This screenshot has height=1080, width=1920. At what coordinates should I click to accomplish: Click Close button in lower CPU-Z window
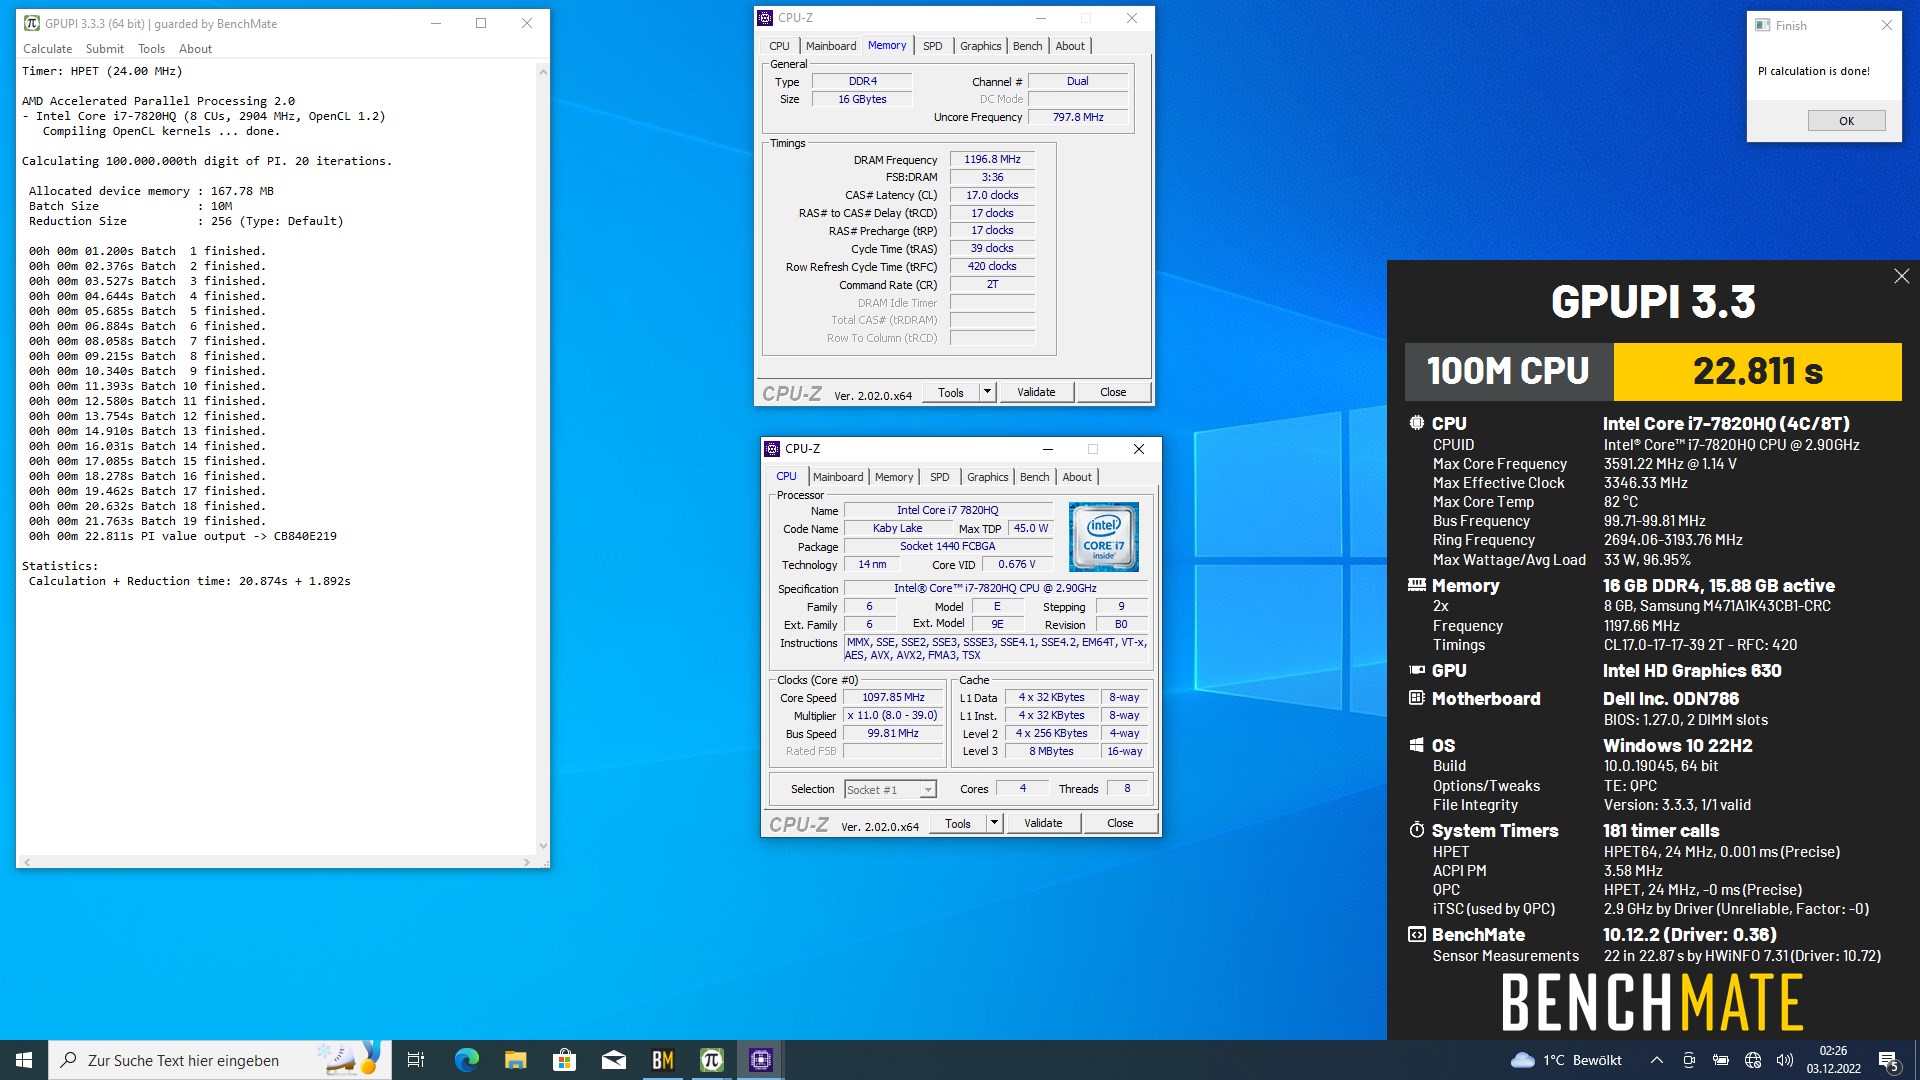(x=1120, y=823)
